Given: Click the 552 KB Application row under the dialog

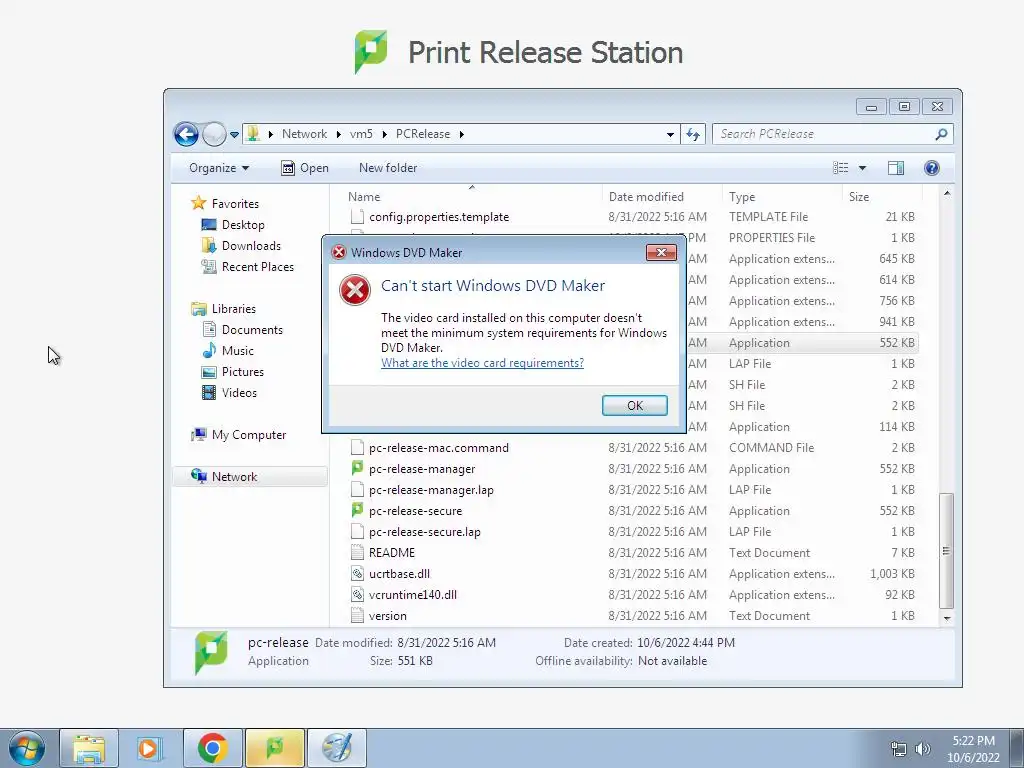Looking at the screenshot, I should tap(802, 343).
